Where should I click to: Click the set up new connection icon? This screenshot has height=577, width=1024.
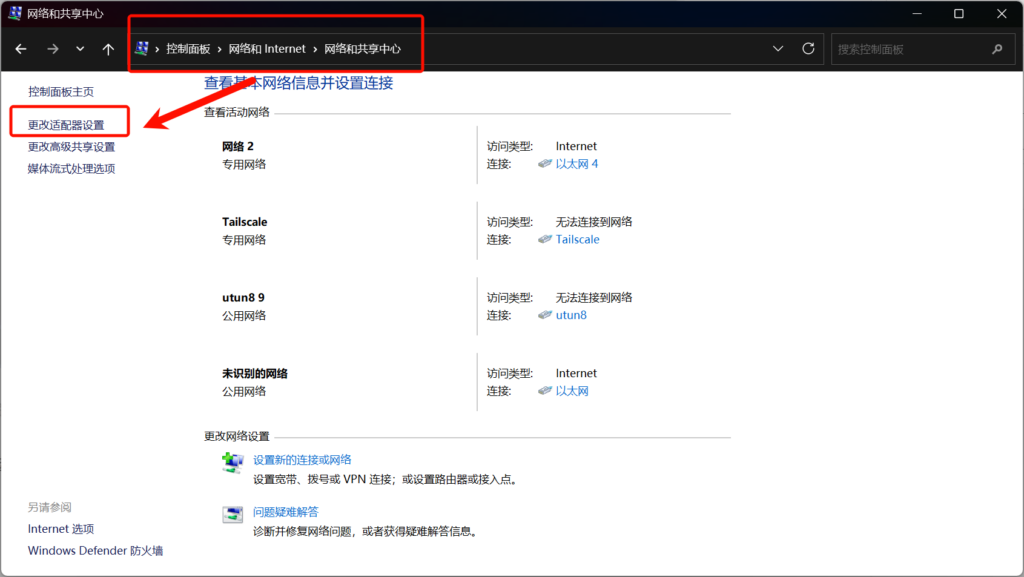(232, 463)
